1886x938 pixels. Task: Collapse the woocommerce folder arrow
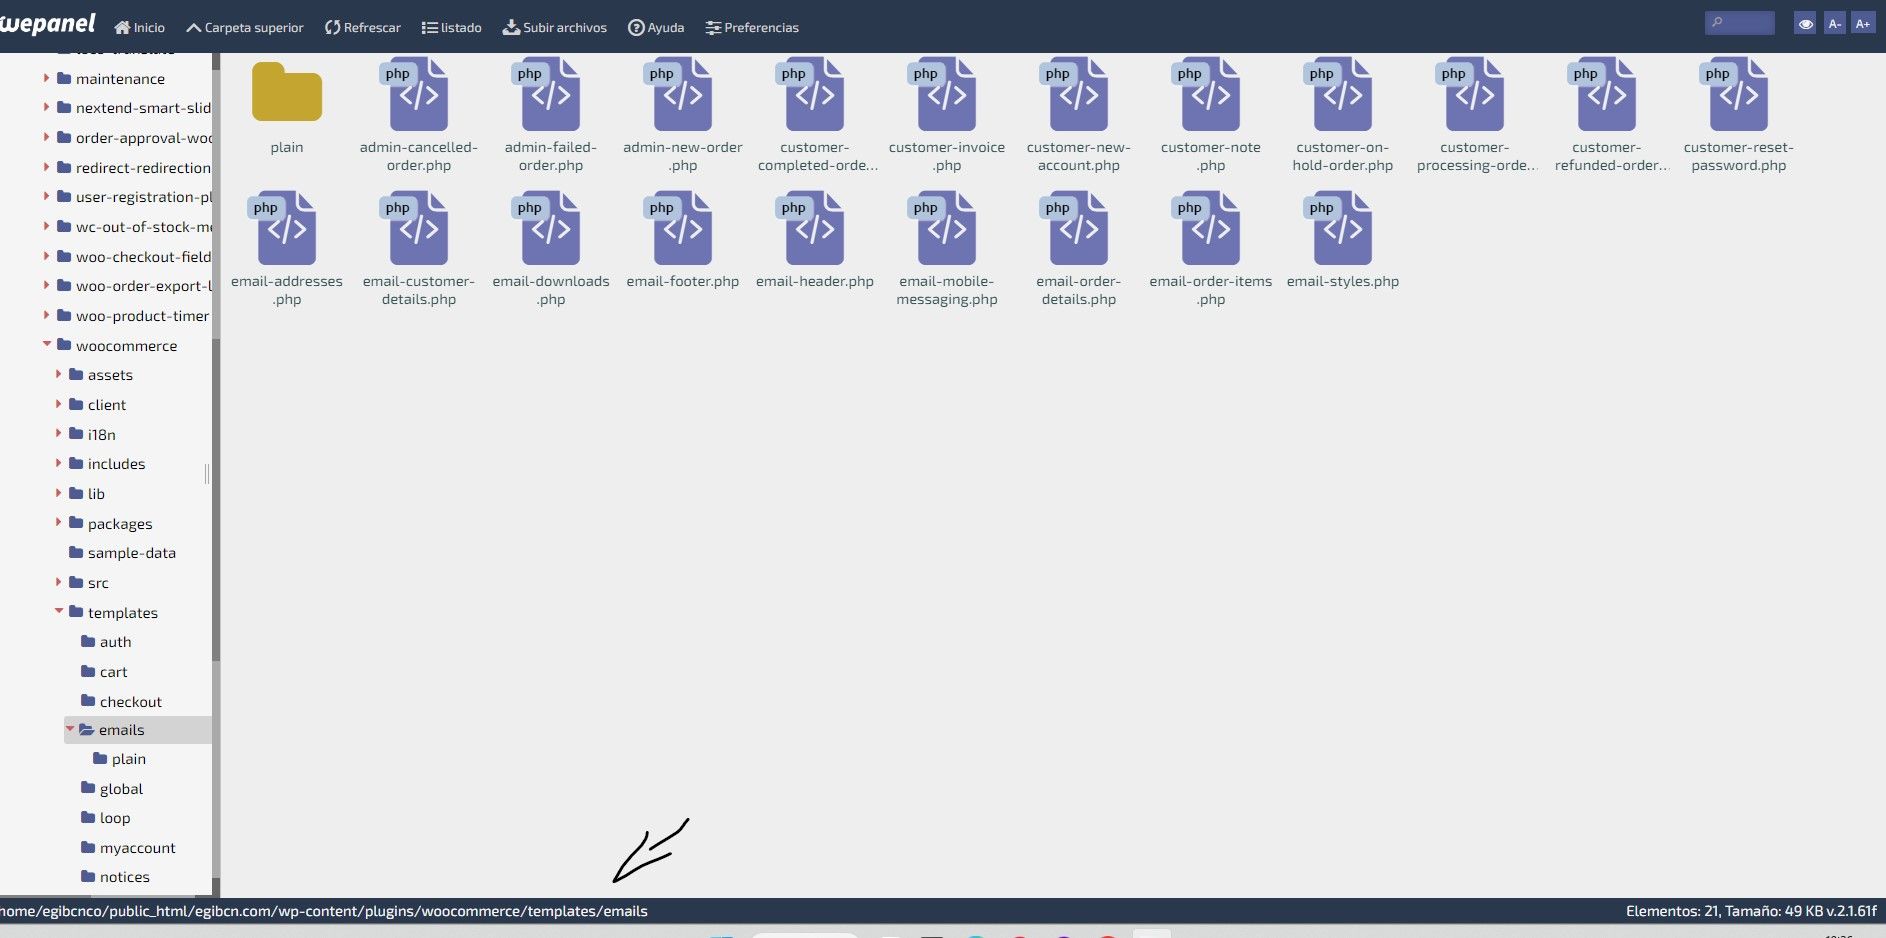[46, 344]
